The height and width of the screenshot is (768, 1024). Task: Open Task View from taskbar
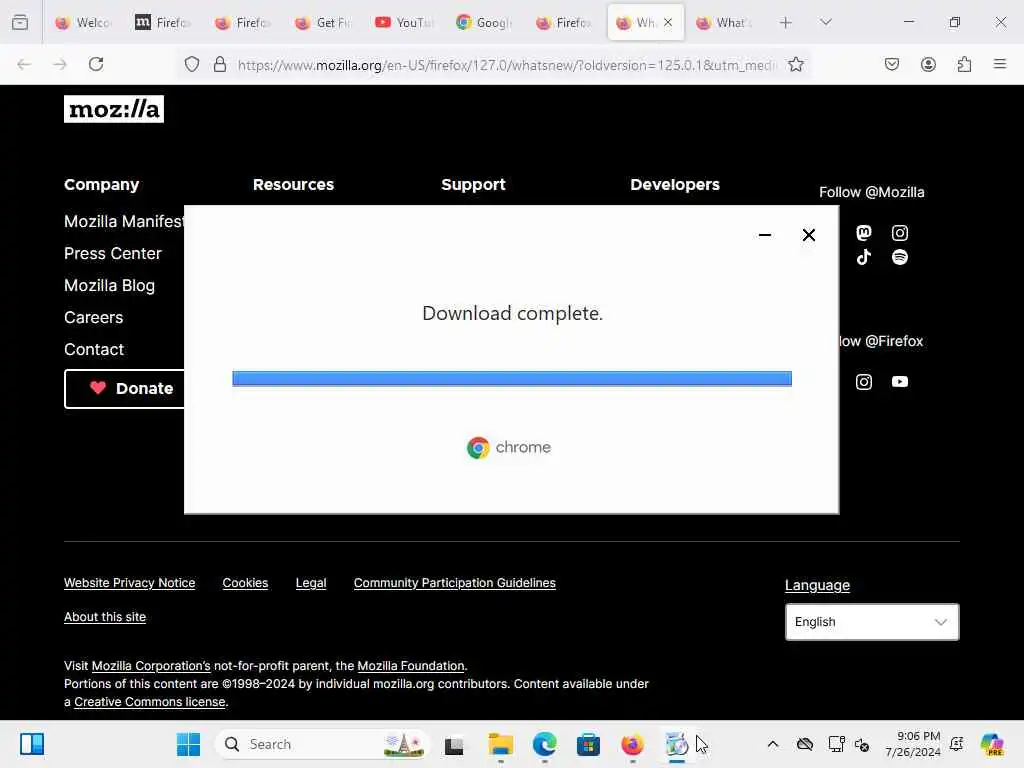[x=454, y=744]
